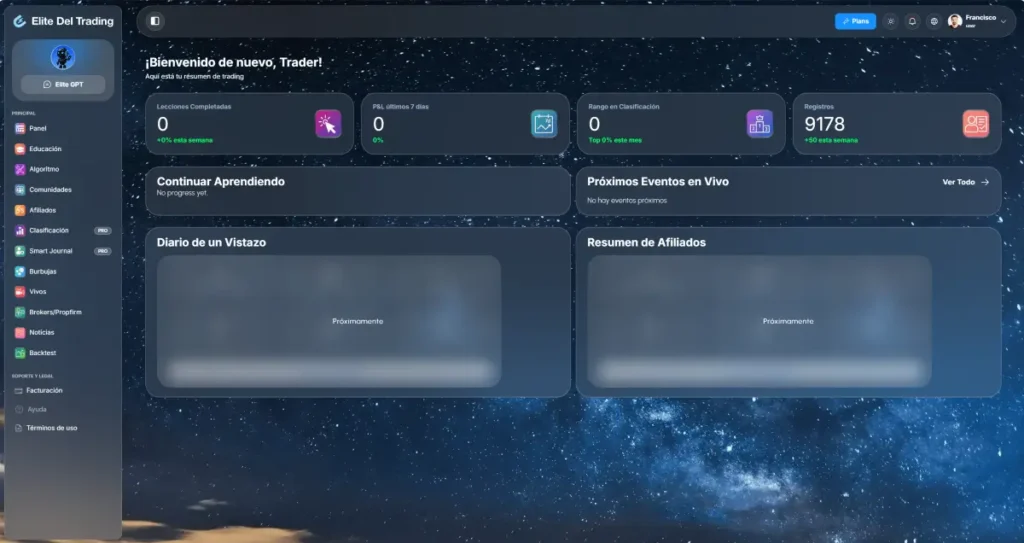Collapse the sidebar with the panel toggle
1024x543 pixels.
coord(155,21)
